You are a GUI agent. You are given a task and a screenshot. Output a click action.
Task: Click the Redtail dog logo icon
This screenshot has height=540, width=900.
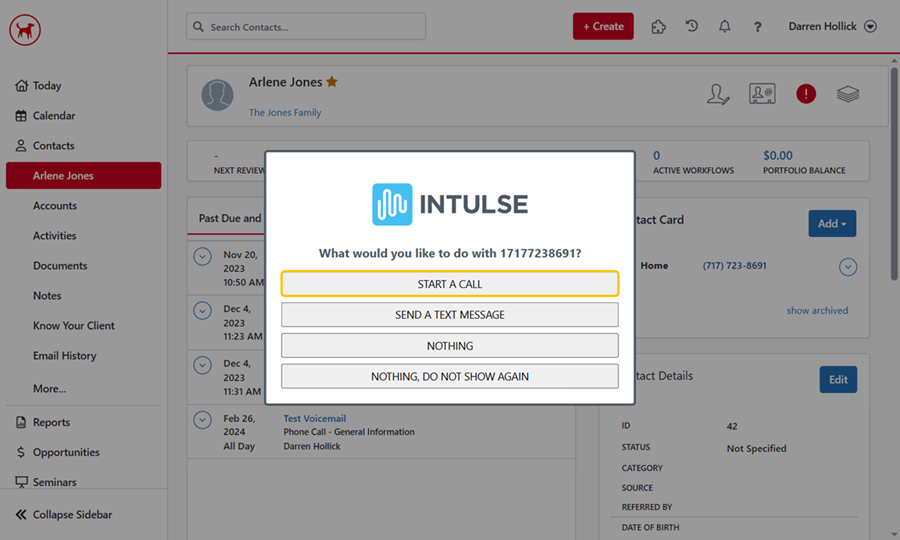click(x=25, y=30)
